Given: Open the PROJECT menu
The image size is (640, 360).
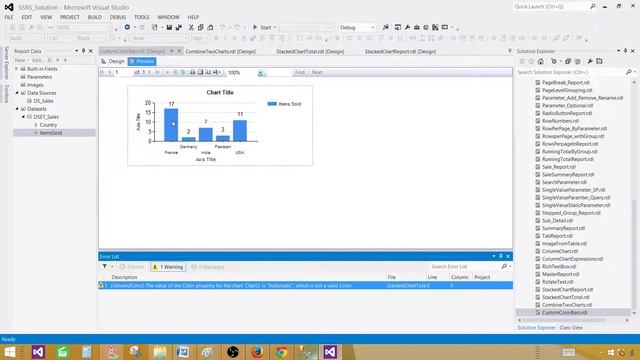Looking at the screenshot, I should click(70, 17).
